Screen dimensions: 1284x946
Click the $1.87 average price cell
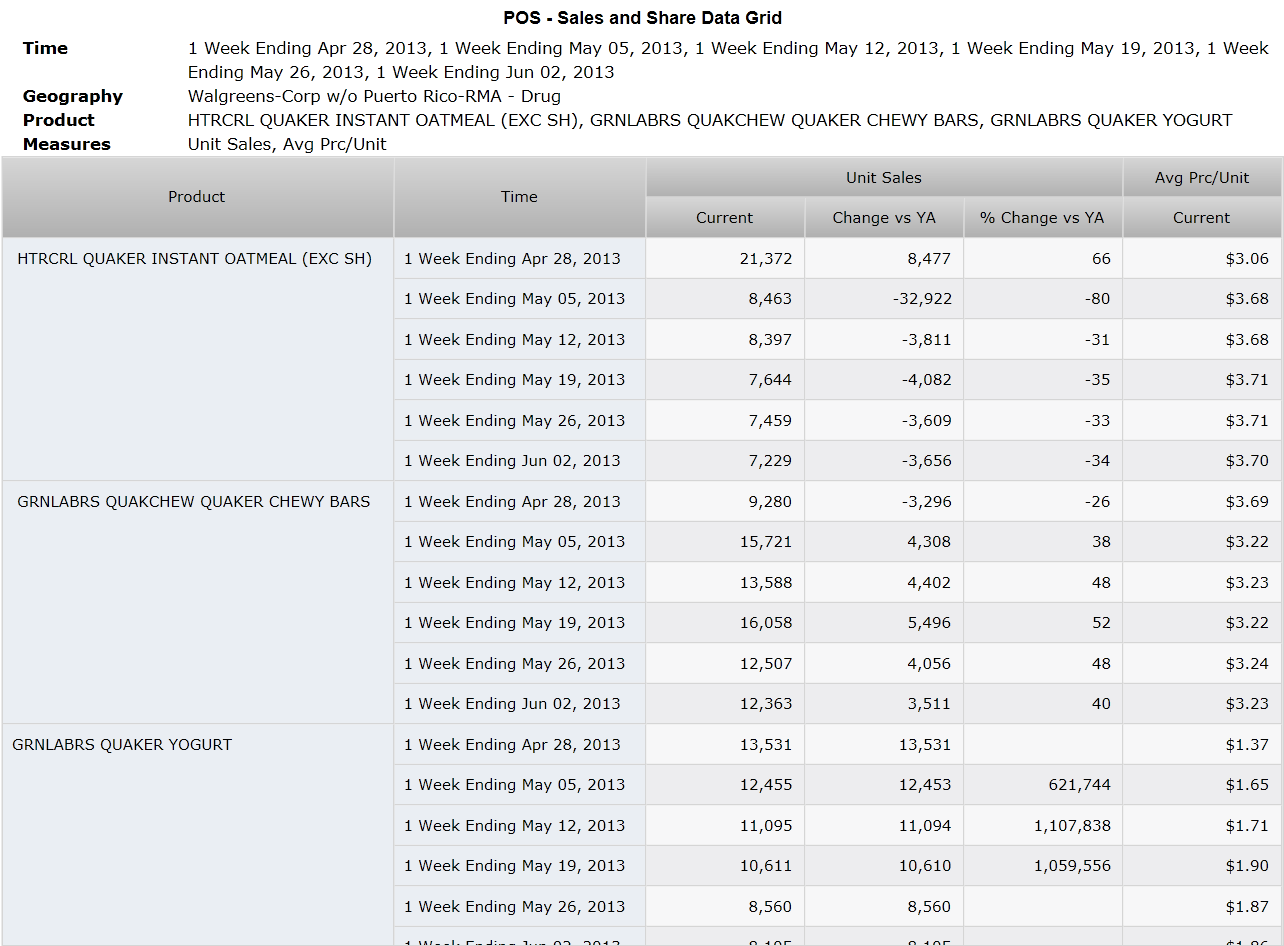(1202, 906)
